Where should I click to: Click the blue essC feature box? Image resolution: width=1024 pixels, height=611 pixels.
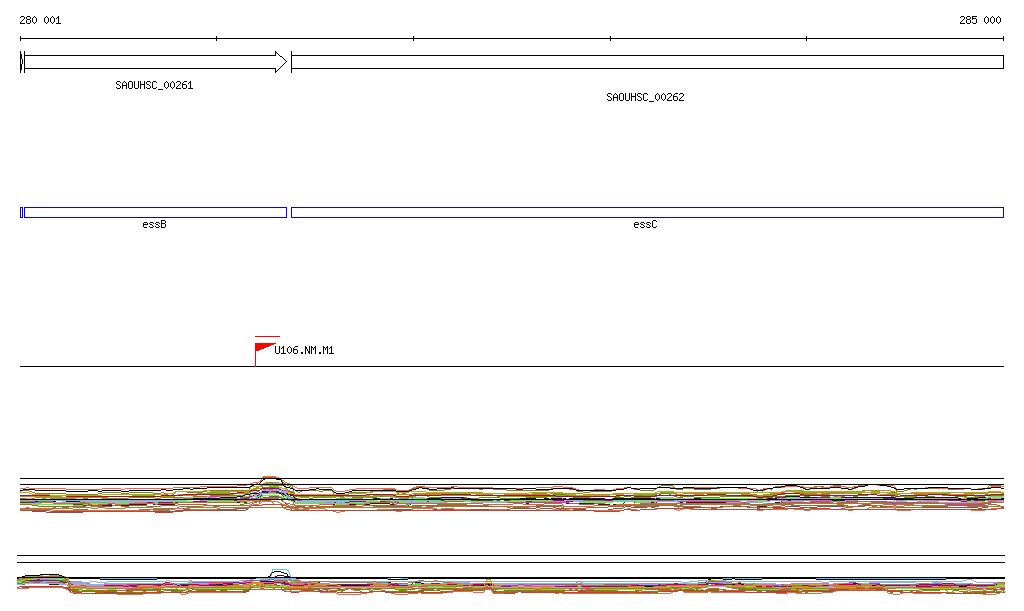(646, 212)
